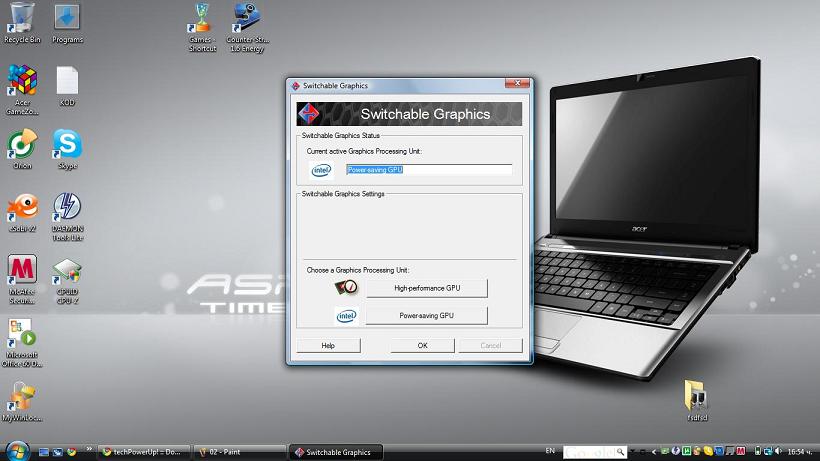The image size is (820, 461).
Task: Click the red McAfee tray icon
Action: pos(741,451)
